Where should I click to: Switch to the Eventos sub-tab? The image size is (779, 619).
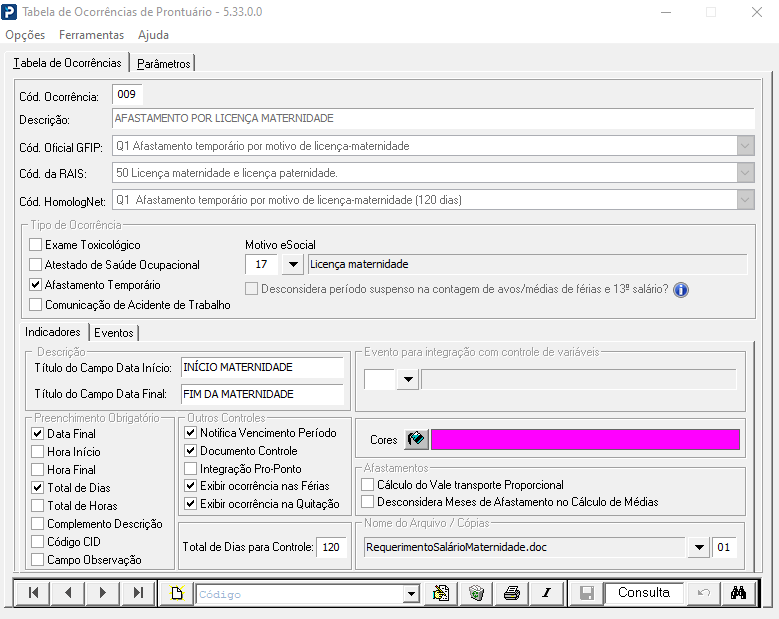click(114, 332)
